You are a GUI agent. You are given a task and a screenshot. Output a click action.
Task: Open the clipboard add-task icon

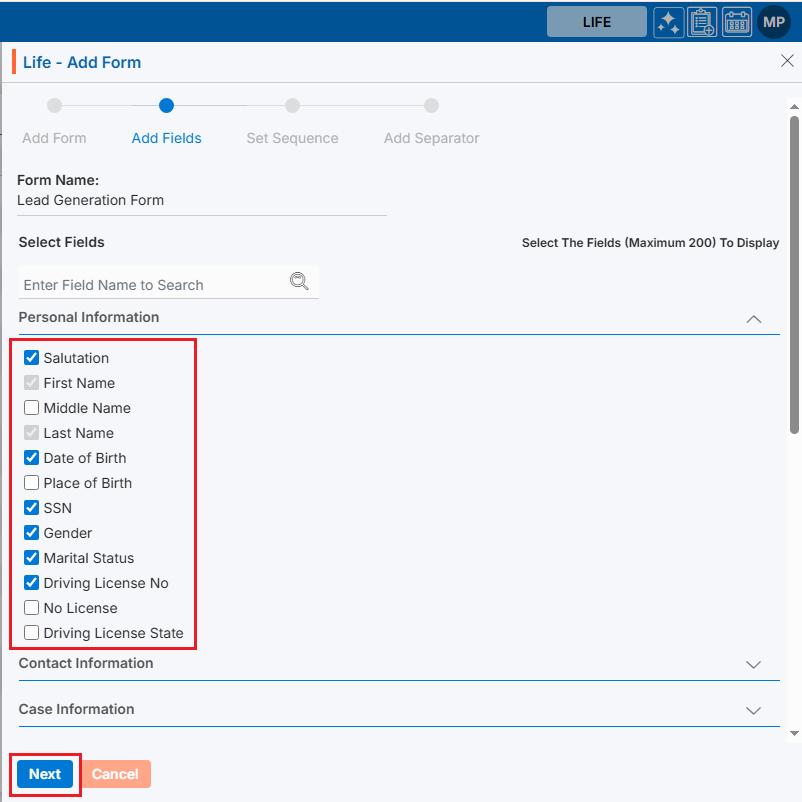[x=702, y=22]
